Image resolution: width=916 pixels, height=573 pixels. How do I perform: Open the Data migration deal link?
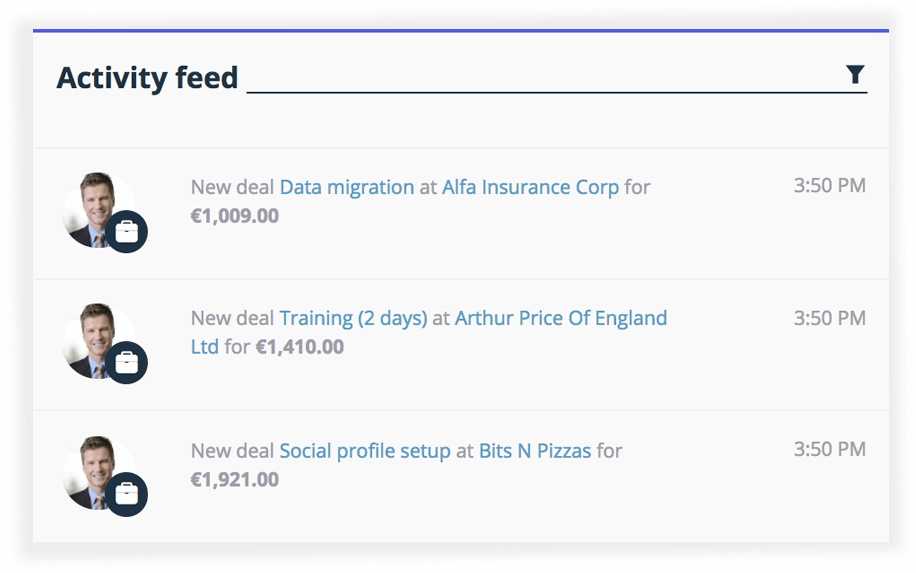click(346, 187)
